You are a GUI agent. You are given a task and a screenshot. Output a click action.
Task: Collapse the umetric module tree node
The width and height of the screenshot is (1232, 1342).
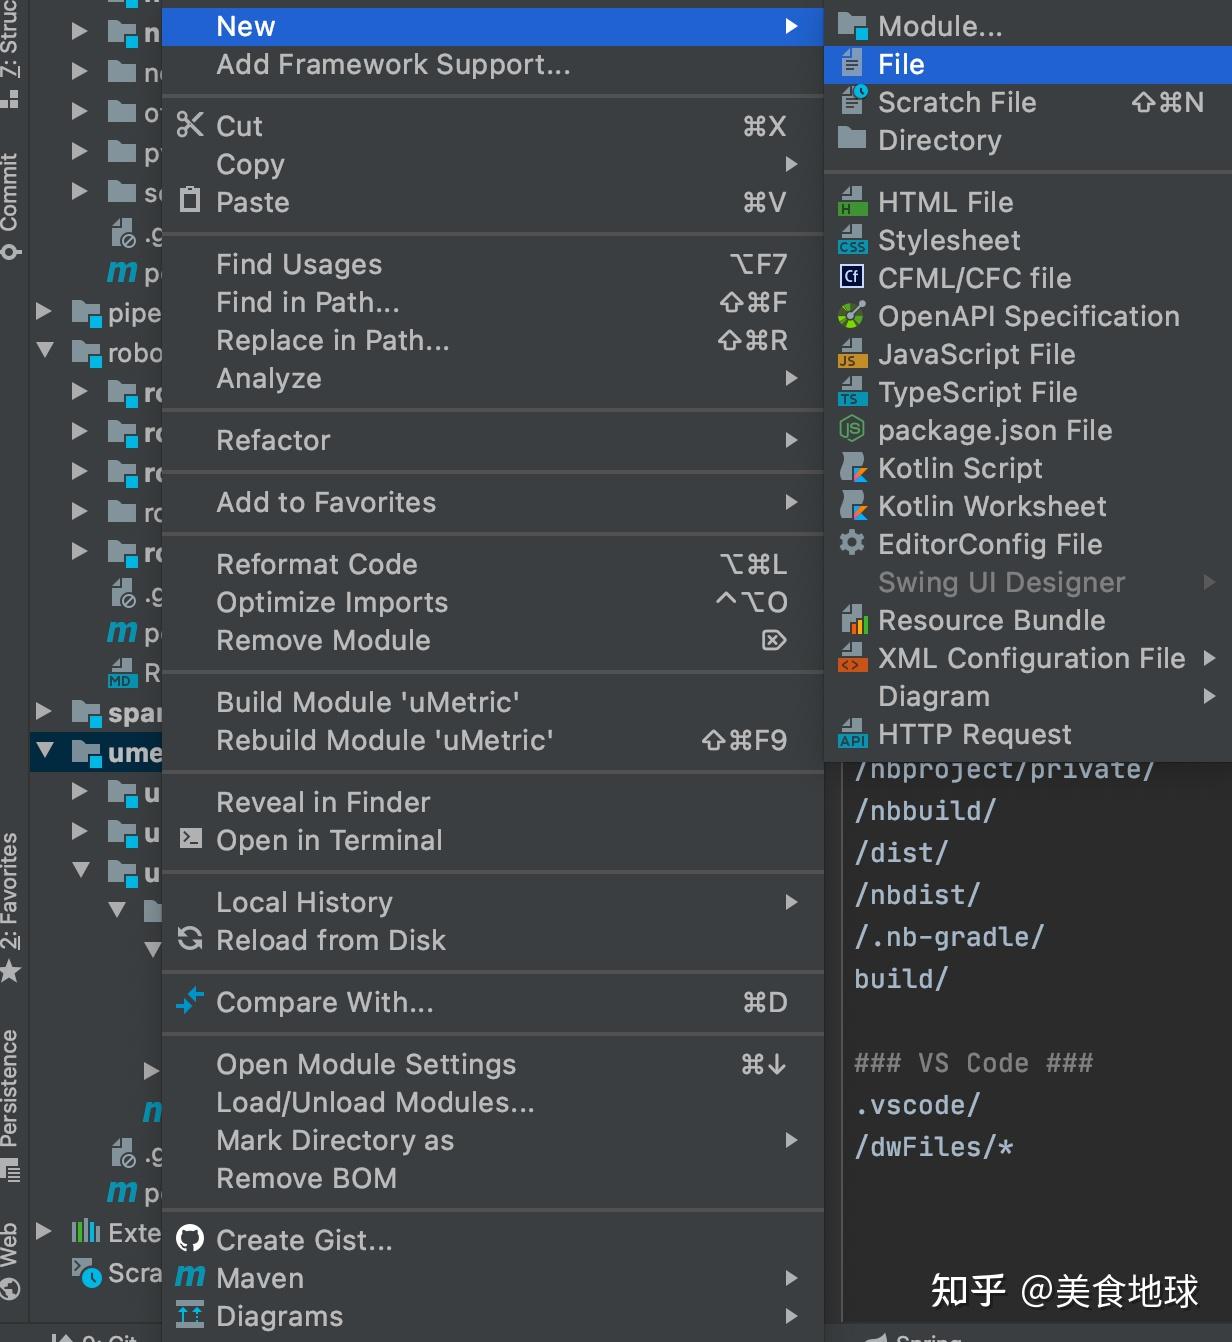(x=45, y=751)
